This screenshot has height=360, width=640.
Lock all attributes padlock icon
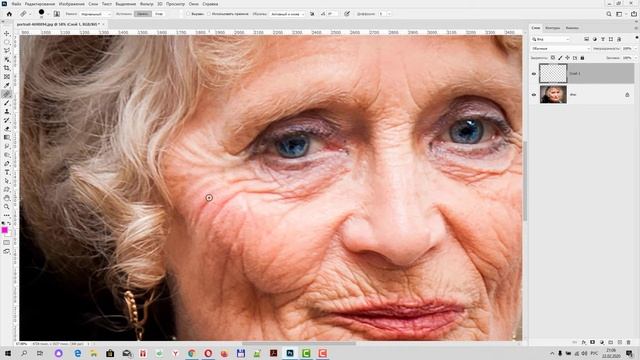[582, 58]
